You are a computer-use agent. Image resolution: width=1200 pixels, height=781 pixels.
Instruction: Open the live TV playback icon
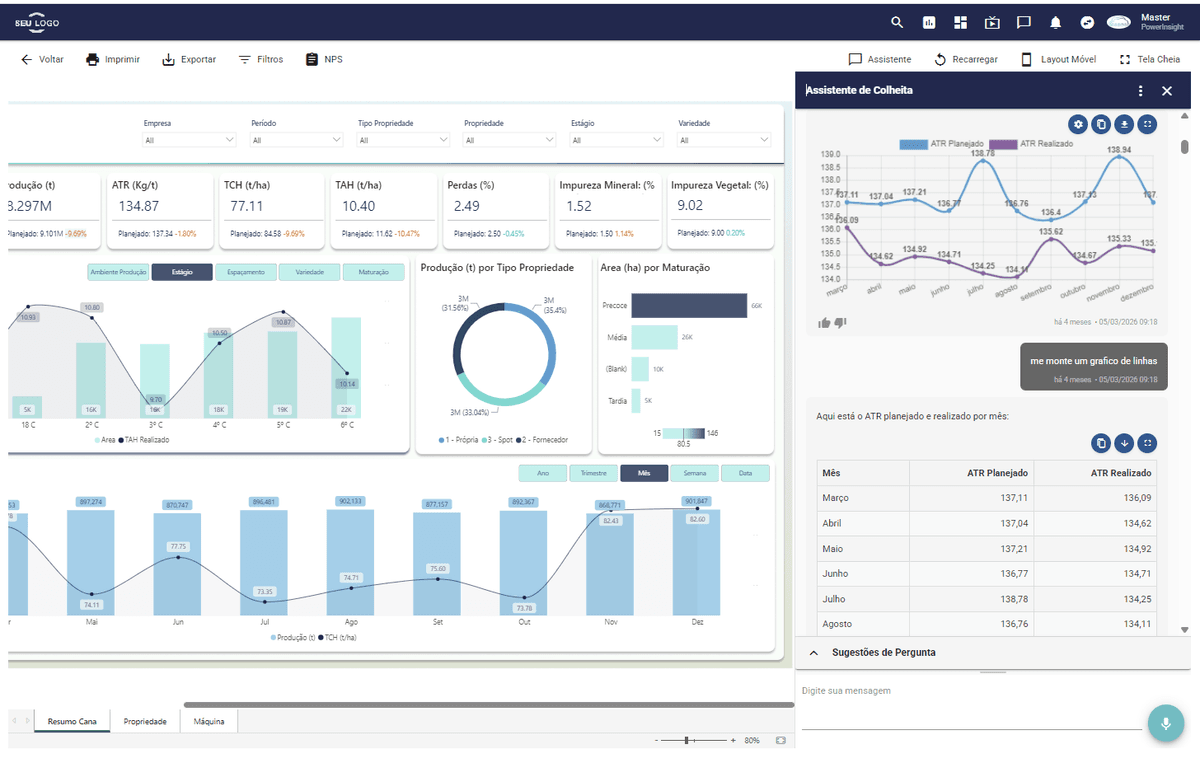pos(992,22)
